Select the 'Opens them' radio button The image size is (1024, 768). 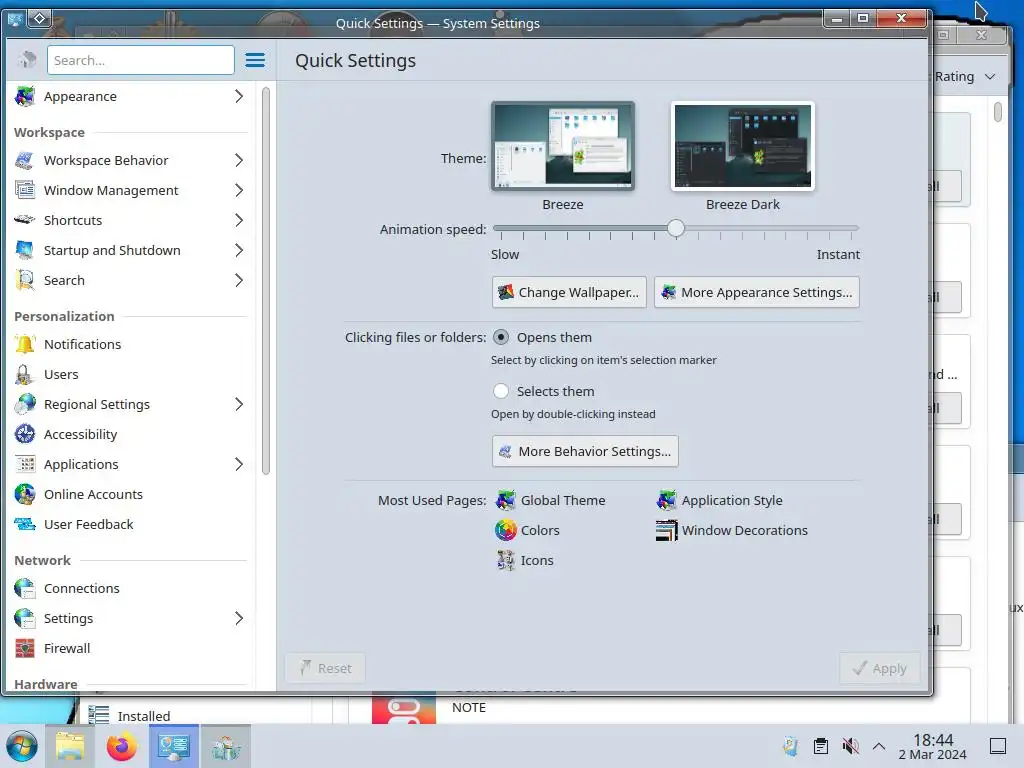(501, 337)
